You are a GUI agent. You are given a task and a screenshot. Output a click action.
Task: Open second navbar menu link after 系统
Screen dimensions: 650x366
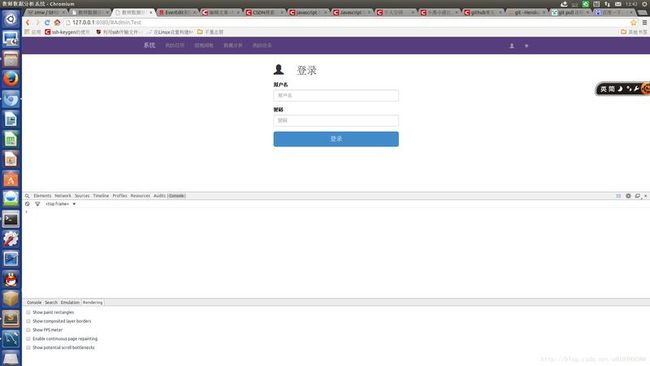[175, 45]
